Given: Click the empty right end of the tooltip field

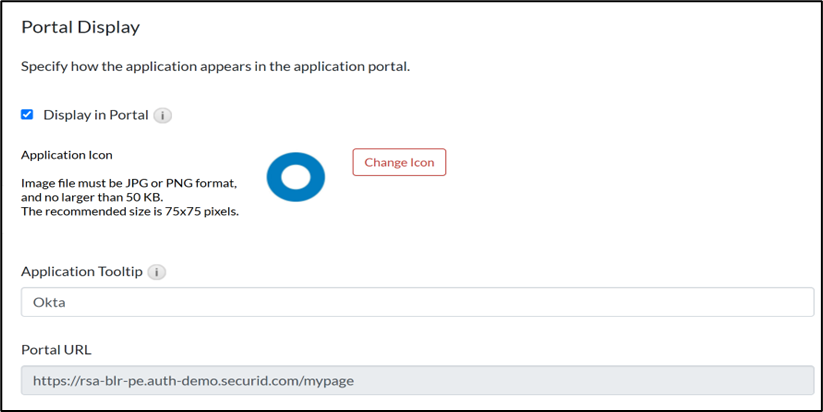Looking at the screenshot, I should tap(780, 302).
